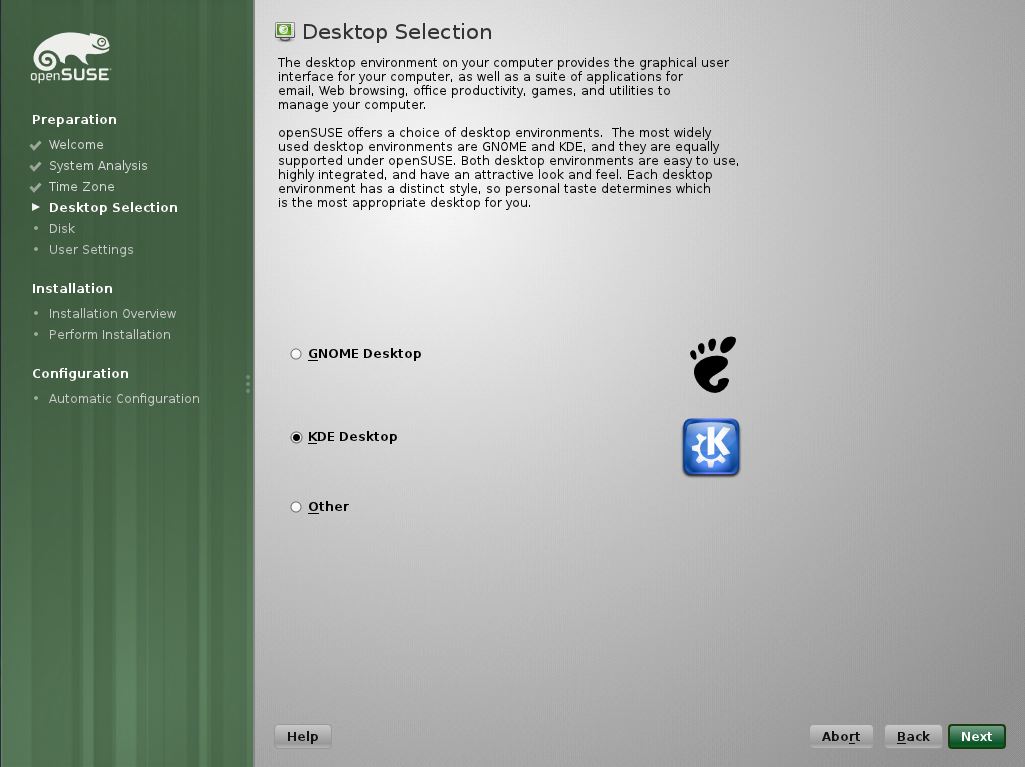Image resolution: width=1025 pixels, height=767 pixels.
Task: Click the GNOME footprint logo
Action: coord(713,365)
